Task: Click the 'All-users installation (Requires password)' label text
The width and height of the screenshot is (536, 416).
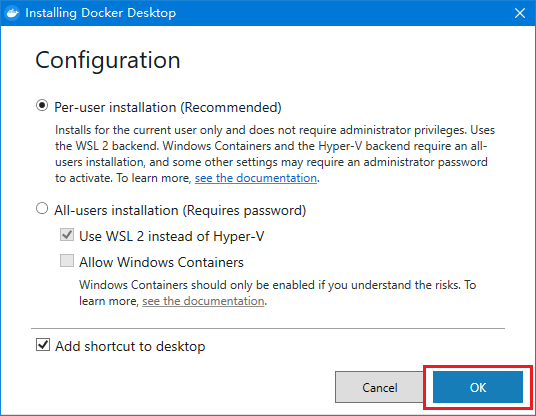Action: tap(180, 210)
